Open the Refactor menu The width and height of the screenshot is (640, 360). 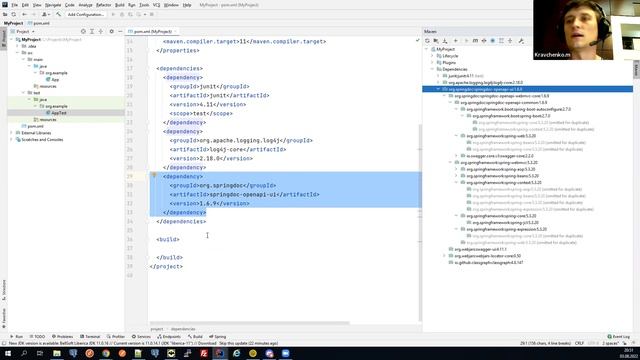point(103,5)
